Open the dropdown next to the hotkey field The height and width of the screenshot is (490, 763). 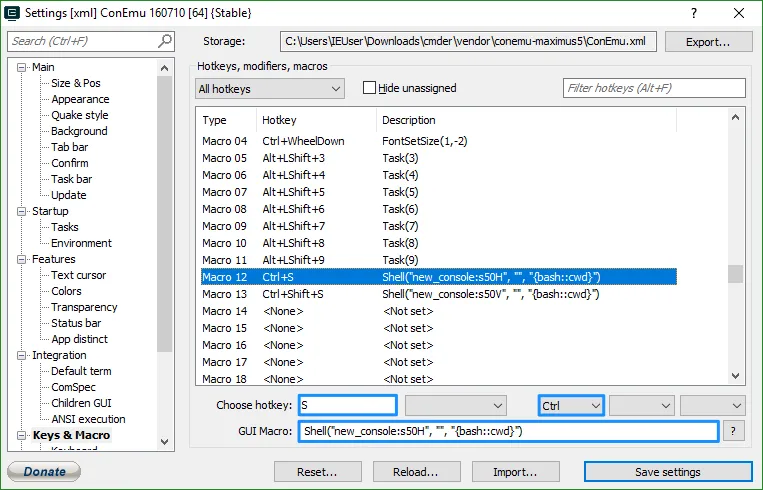pyautogui.click(x=455, y=405)
